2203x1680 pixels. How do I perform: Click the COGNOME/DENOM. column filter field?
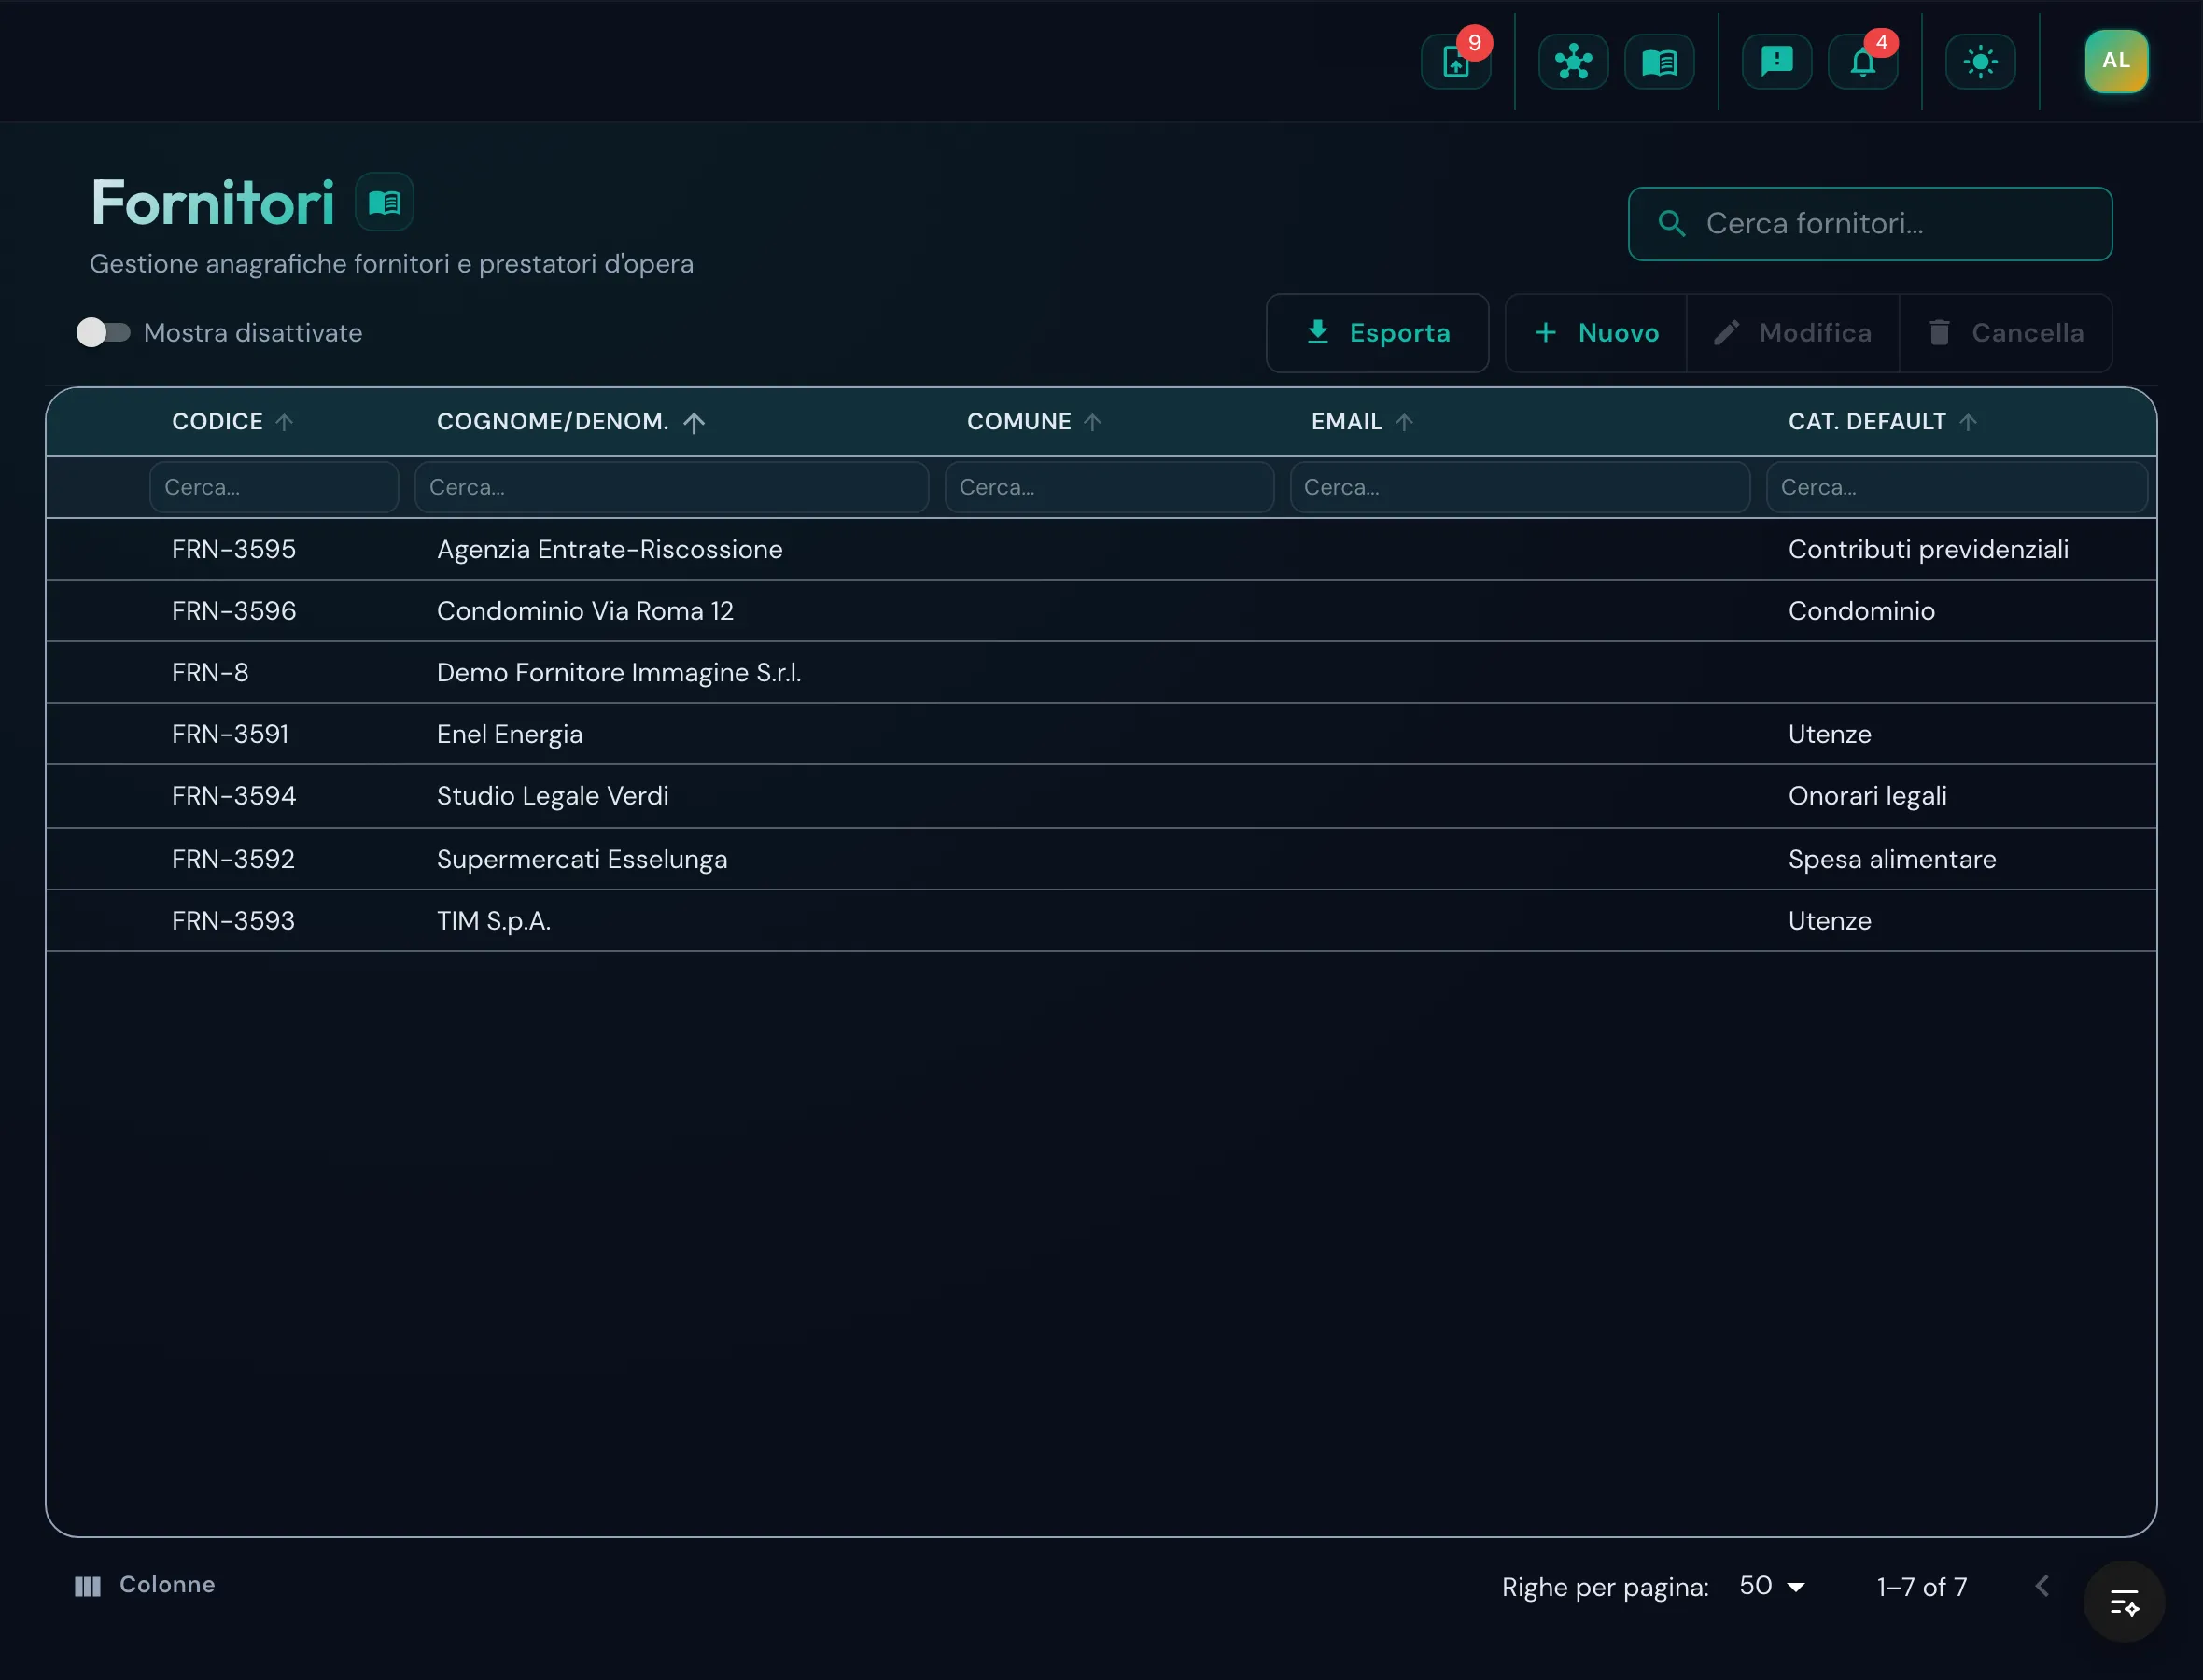coord(671,487)
